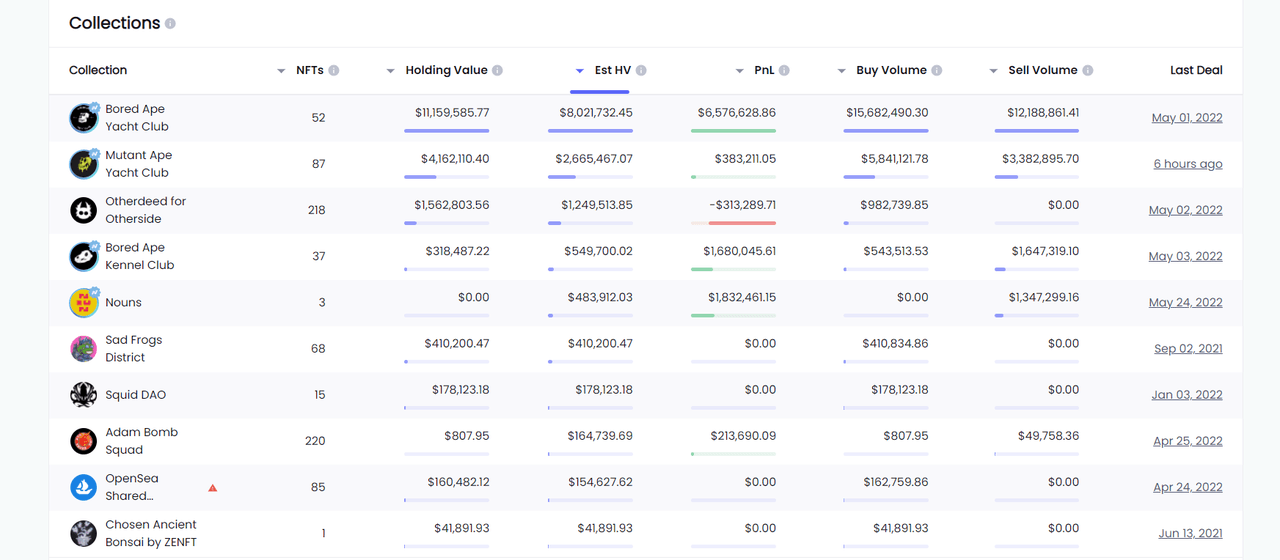Click the Sad Frogs District name
This screenshot has height=560, width=1280.
[x=134, y=348]
